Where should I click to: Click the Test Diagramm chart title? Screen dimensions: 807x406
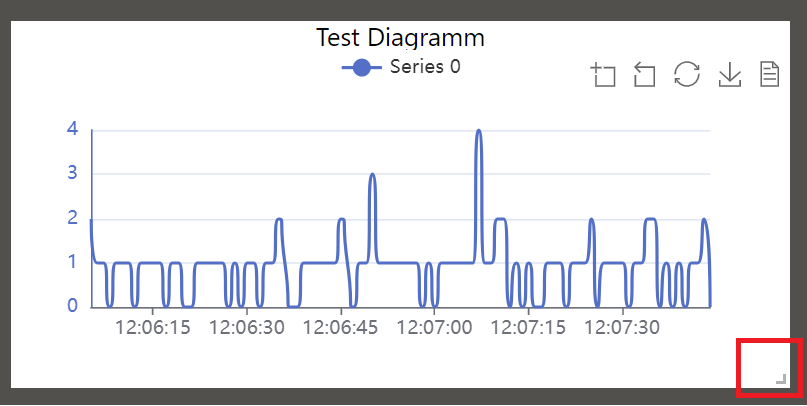(x=400, y=38)
